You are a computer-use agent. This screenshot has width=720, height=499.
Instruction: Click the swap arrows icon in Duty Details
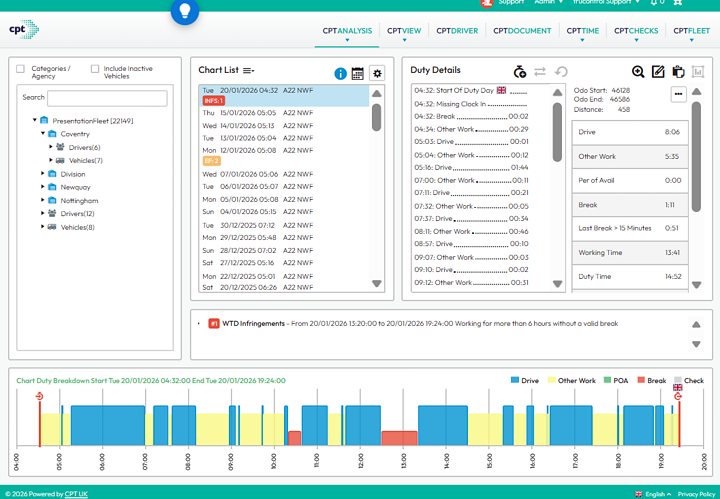(x=540, y=72)
